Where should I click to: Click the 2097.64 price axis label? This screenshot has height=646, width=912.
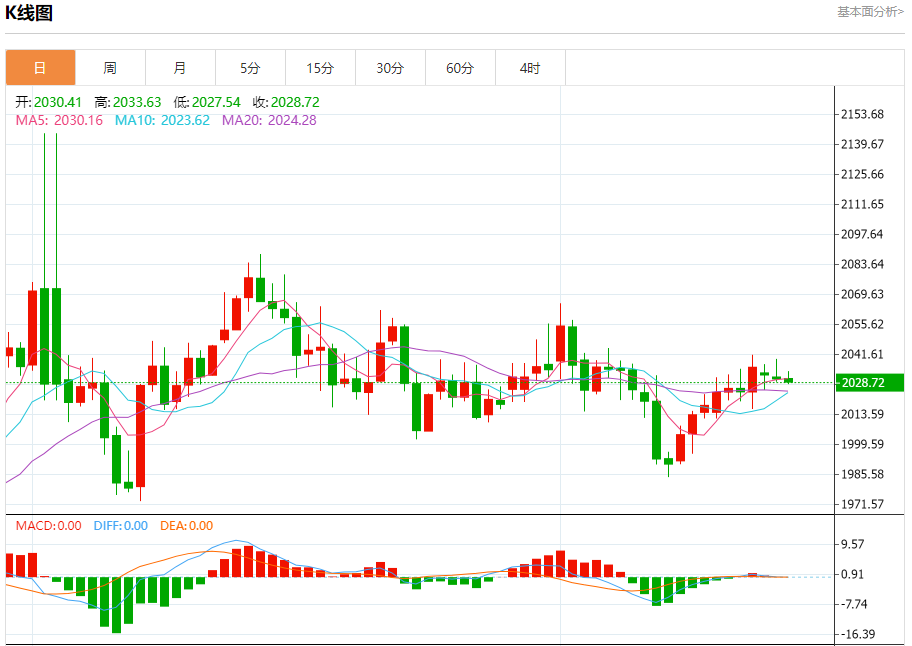point(863,234)
